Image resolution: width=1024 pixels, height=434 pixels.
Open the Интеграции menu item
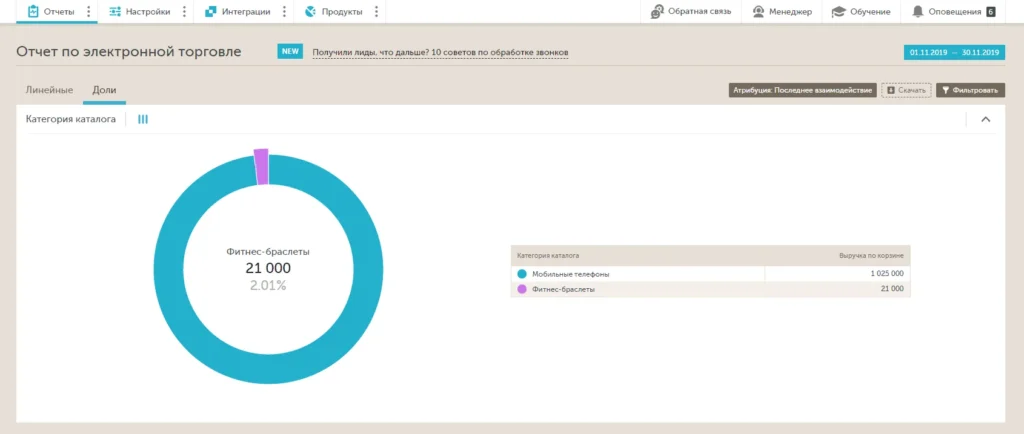246,12
